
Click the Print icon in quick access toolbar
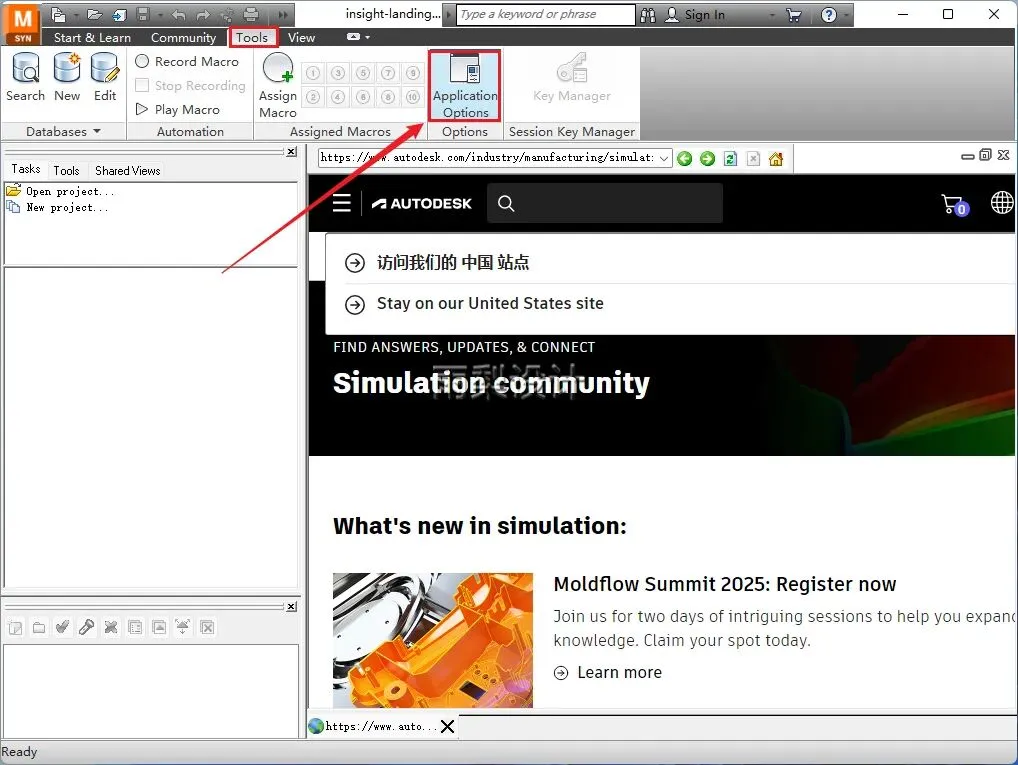(251, 14)
